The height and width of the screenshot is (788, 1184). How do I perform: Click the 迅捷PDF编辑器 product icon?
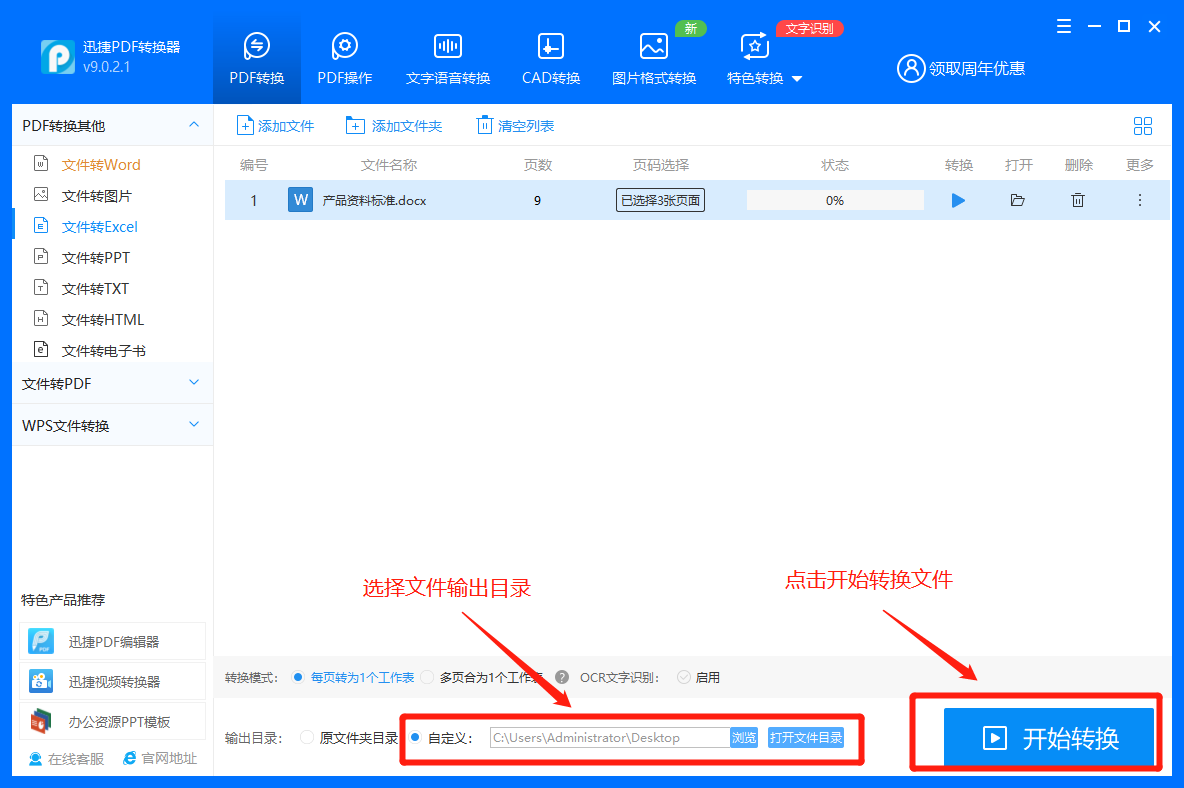[x=41, y=642]
